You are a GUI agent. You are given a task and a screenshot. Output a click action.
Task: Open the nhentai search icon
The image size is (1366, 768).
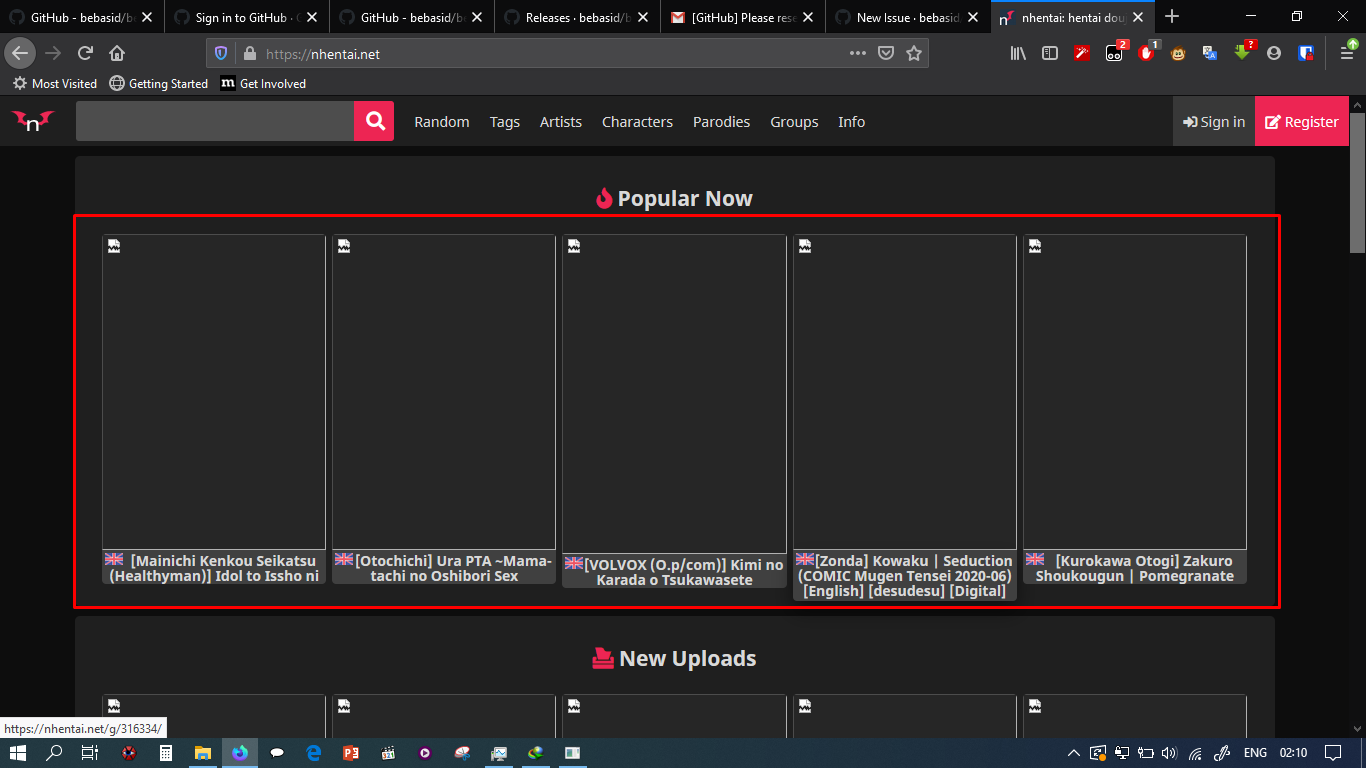(374, 120)
